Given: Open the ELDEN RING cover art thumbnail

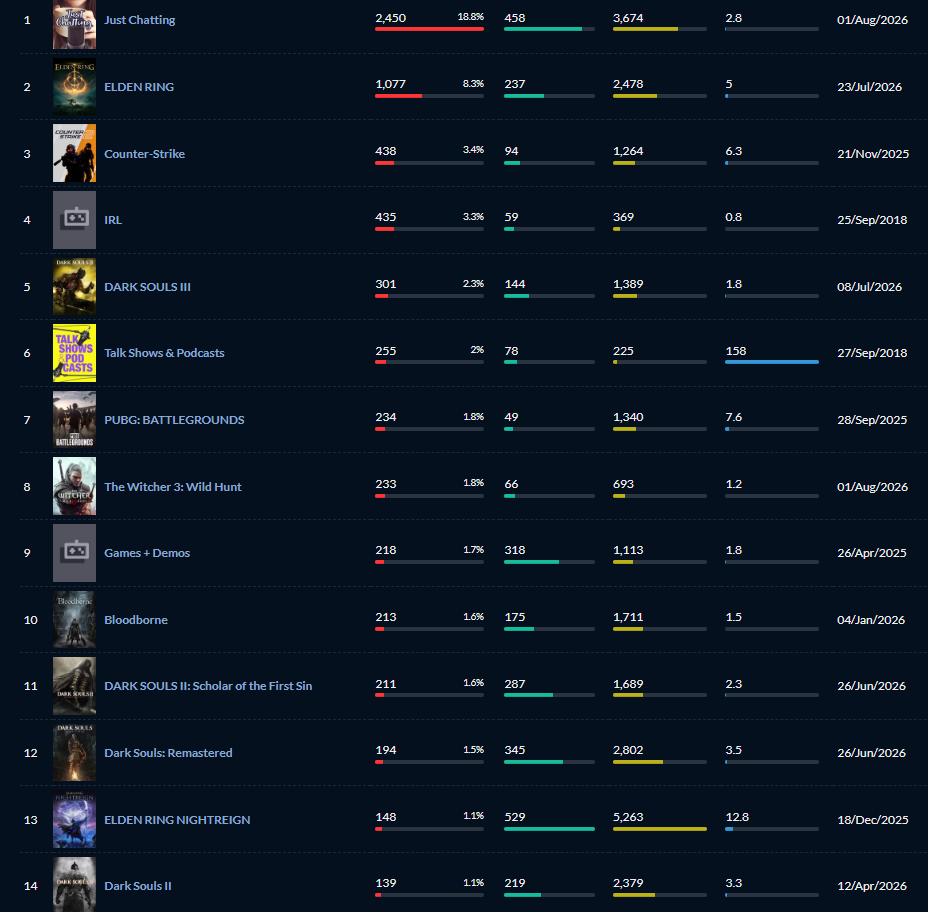Looking at the screenshot, I should click(74, 86).
